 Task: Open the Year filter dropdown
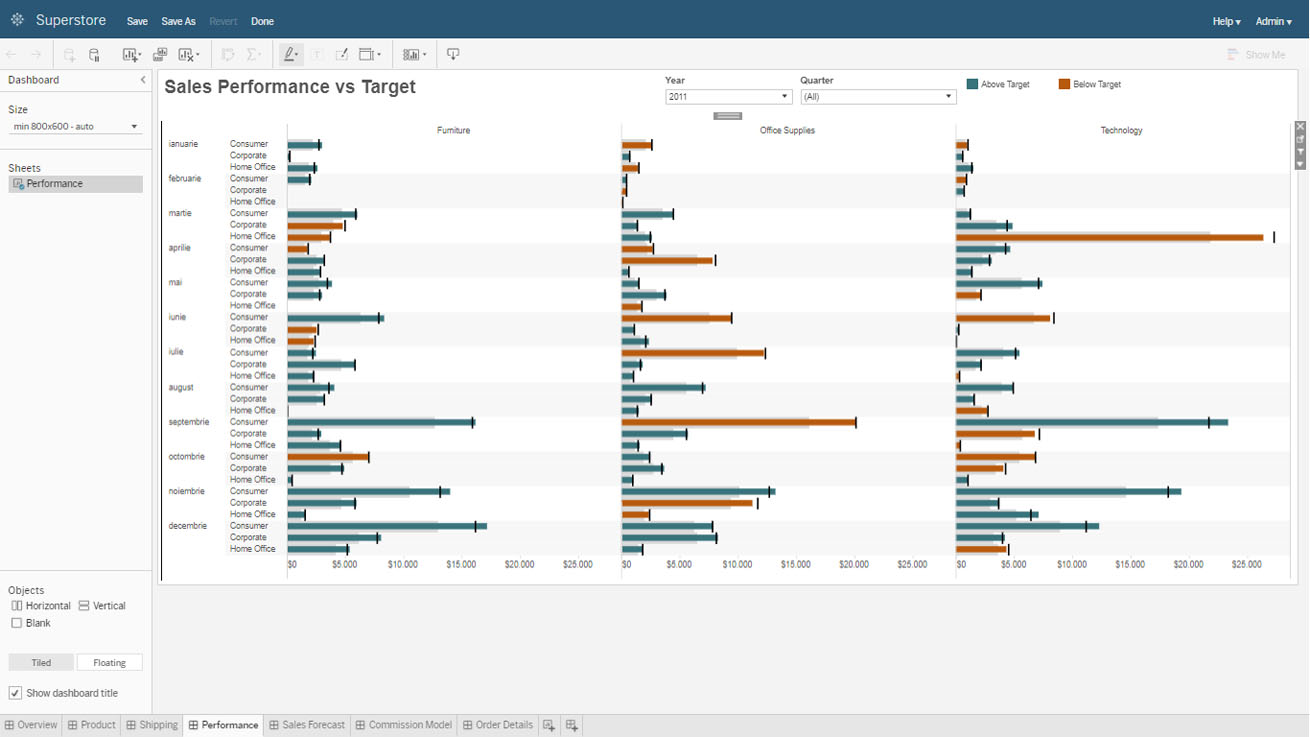[x=728, y=97]
